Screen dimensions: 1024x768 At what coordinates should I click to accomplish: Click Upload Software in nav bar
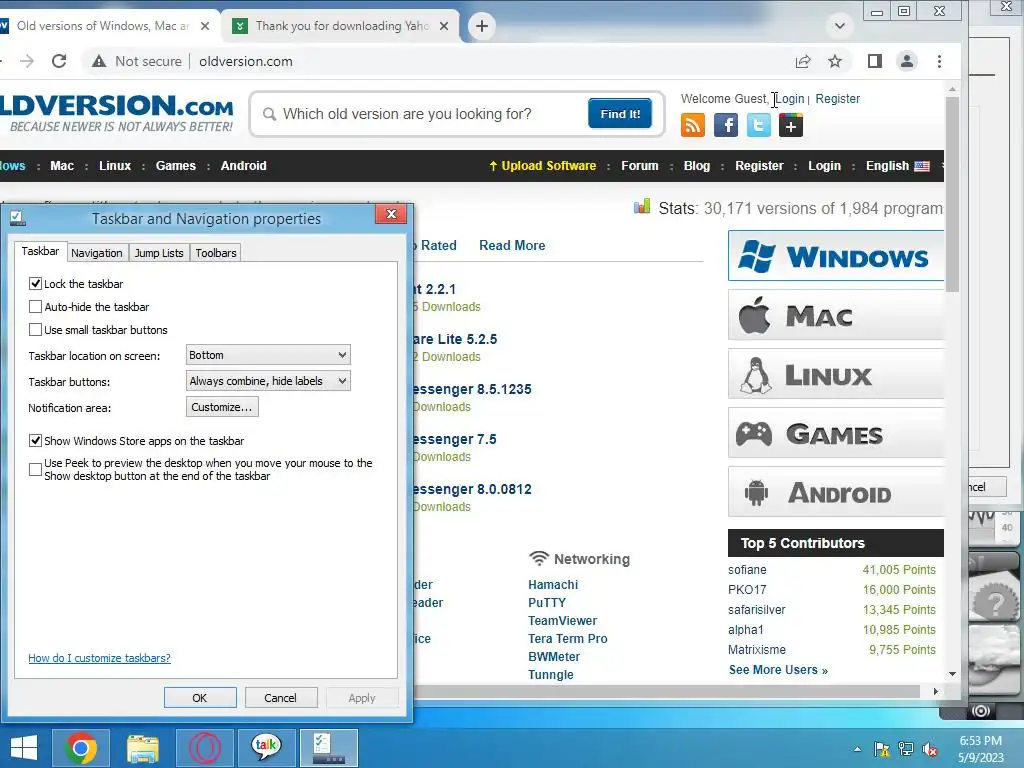point(543,166)
